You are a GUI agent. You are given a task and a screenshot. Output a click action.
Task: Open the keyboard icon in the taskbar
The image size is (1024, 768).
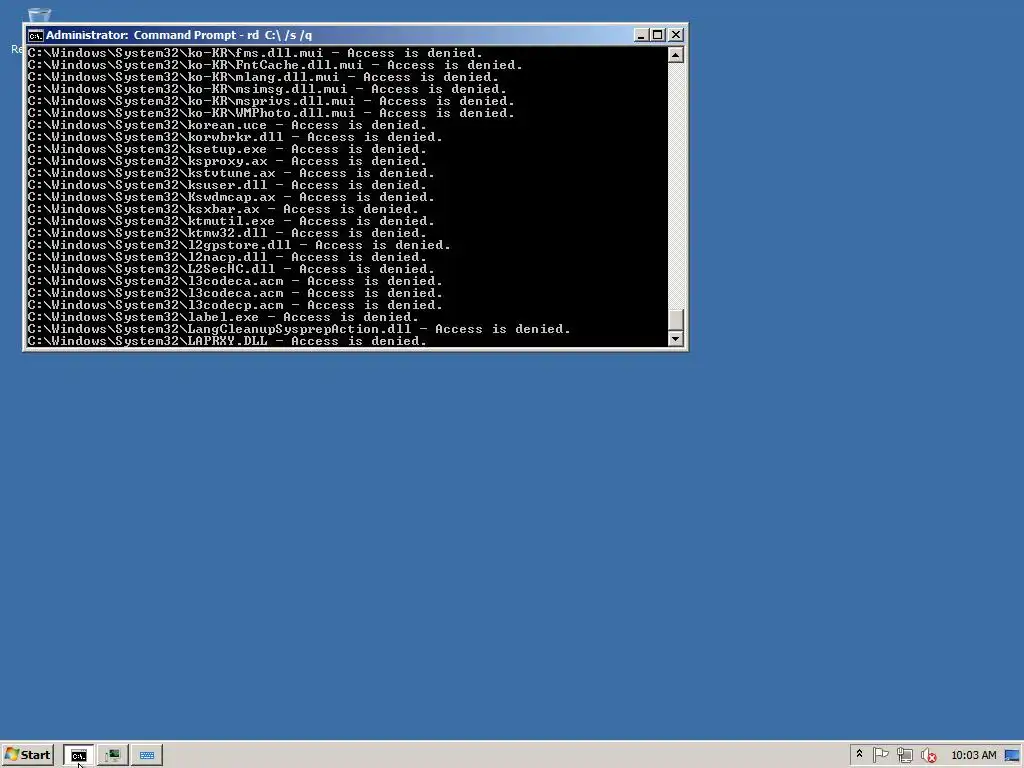(147, 755)
